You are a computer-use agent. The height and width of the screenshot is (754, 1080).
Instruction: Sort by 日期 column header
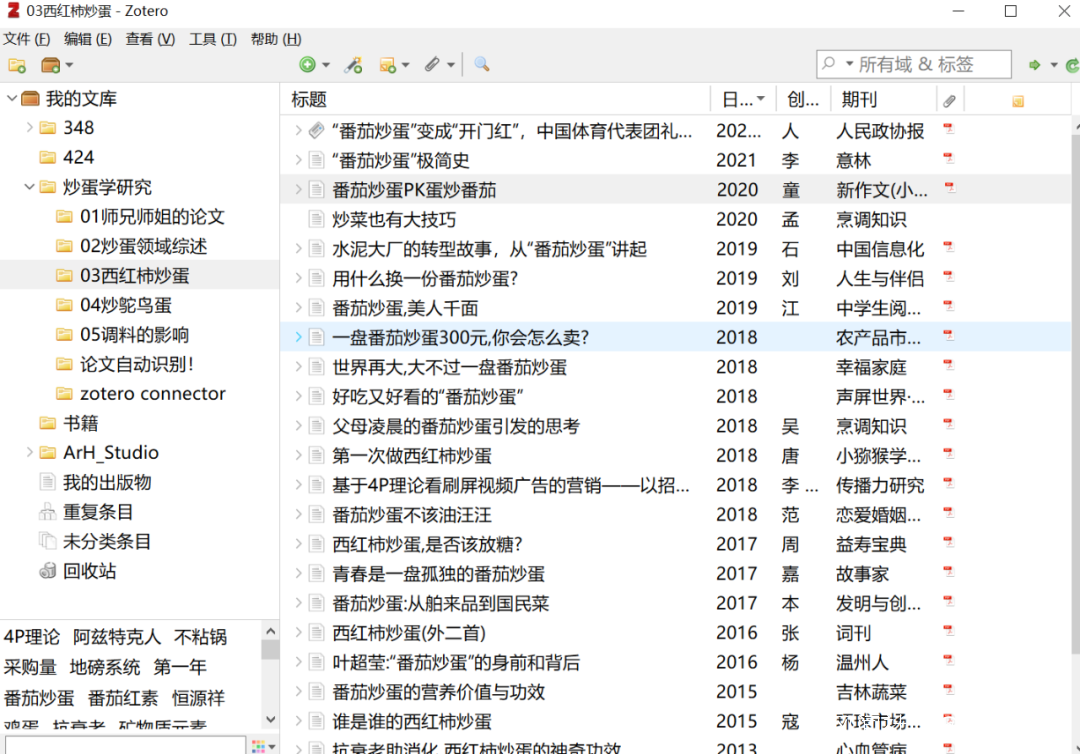tap(743, 100)
